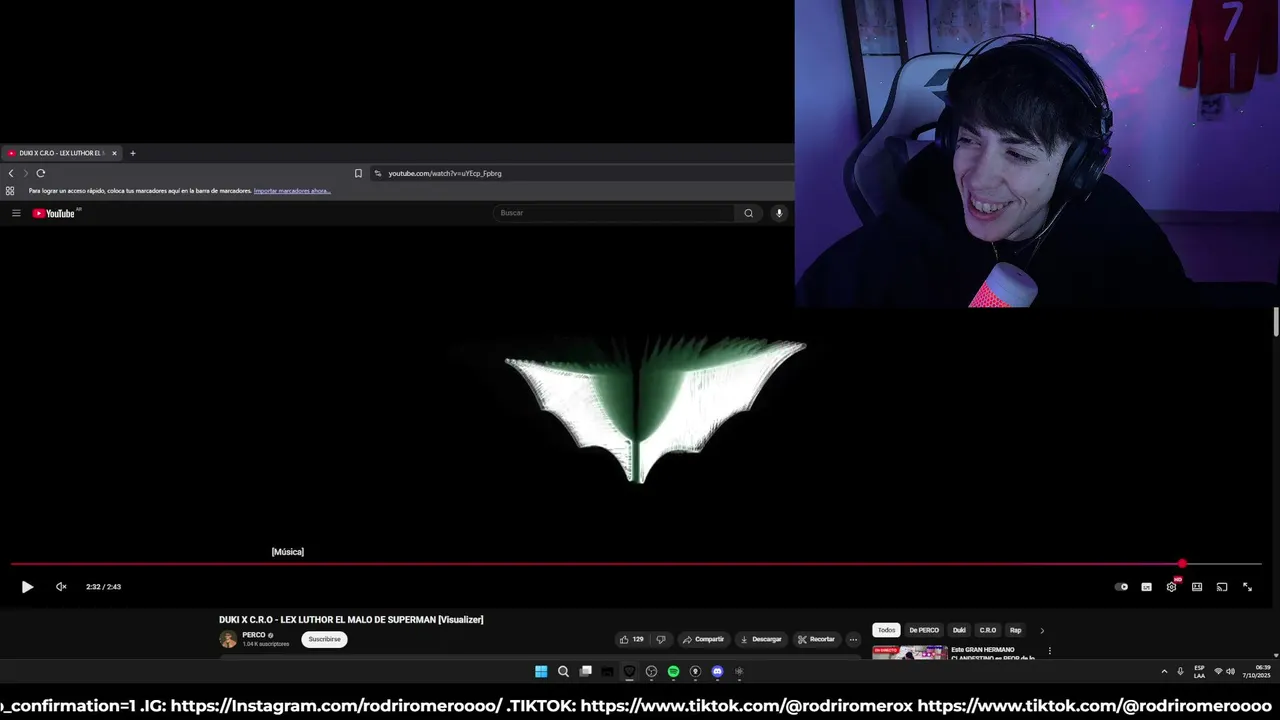Image resolution: width=1280 pixels, height=720 pixels.
Task: Show more filter chips with right chevron
Action: click(1042, 630)
